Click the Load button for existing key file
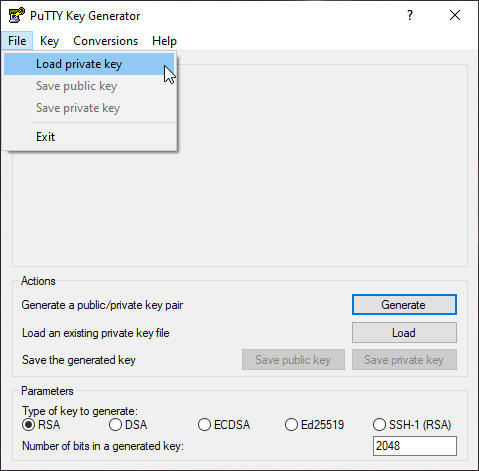The width and height of the screenshot is (479, 471). coord(404,333)
